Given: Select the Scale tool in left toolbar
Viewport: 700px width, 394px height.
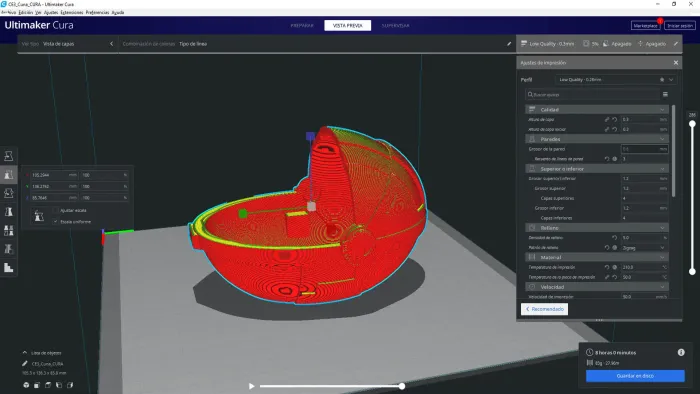Looking at the screenshot, I should pyautogui.click(x=8, y=174).
